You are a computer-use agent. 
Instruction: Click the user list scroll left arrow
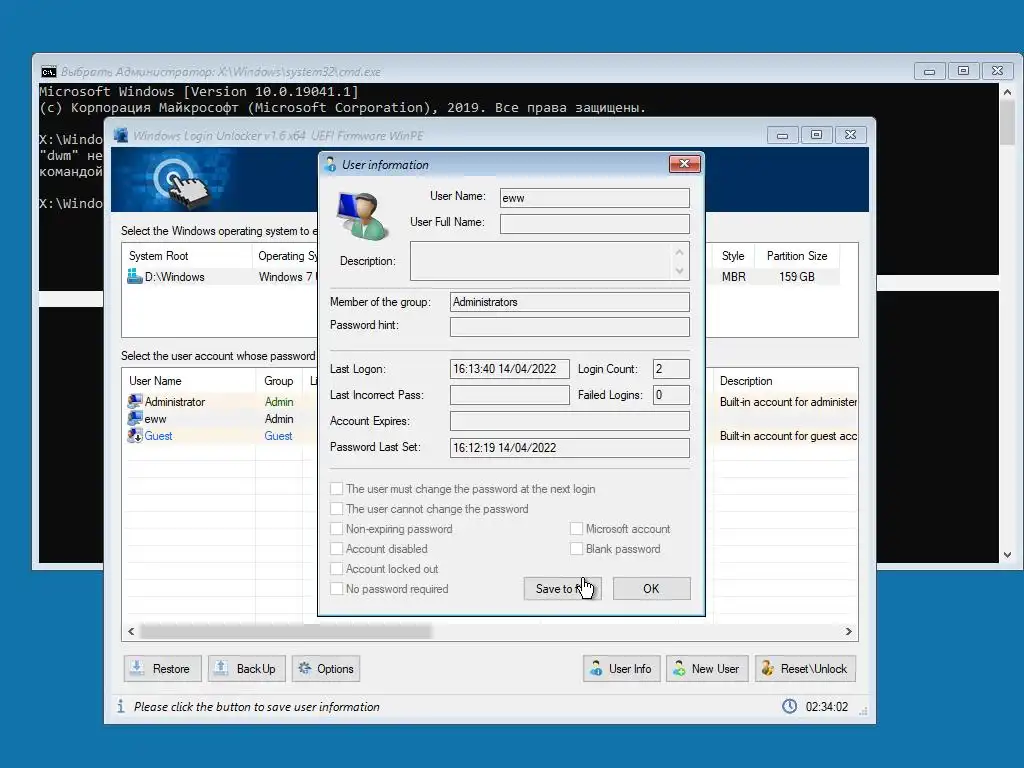click(131, 632)
